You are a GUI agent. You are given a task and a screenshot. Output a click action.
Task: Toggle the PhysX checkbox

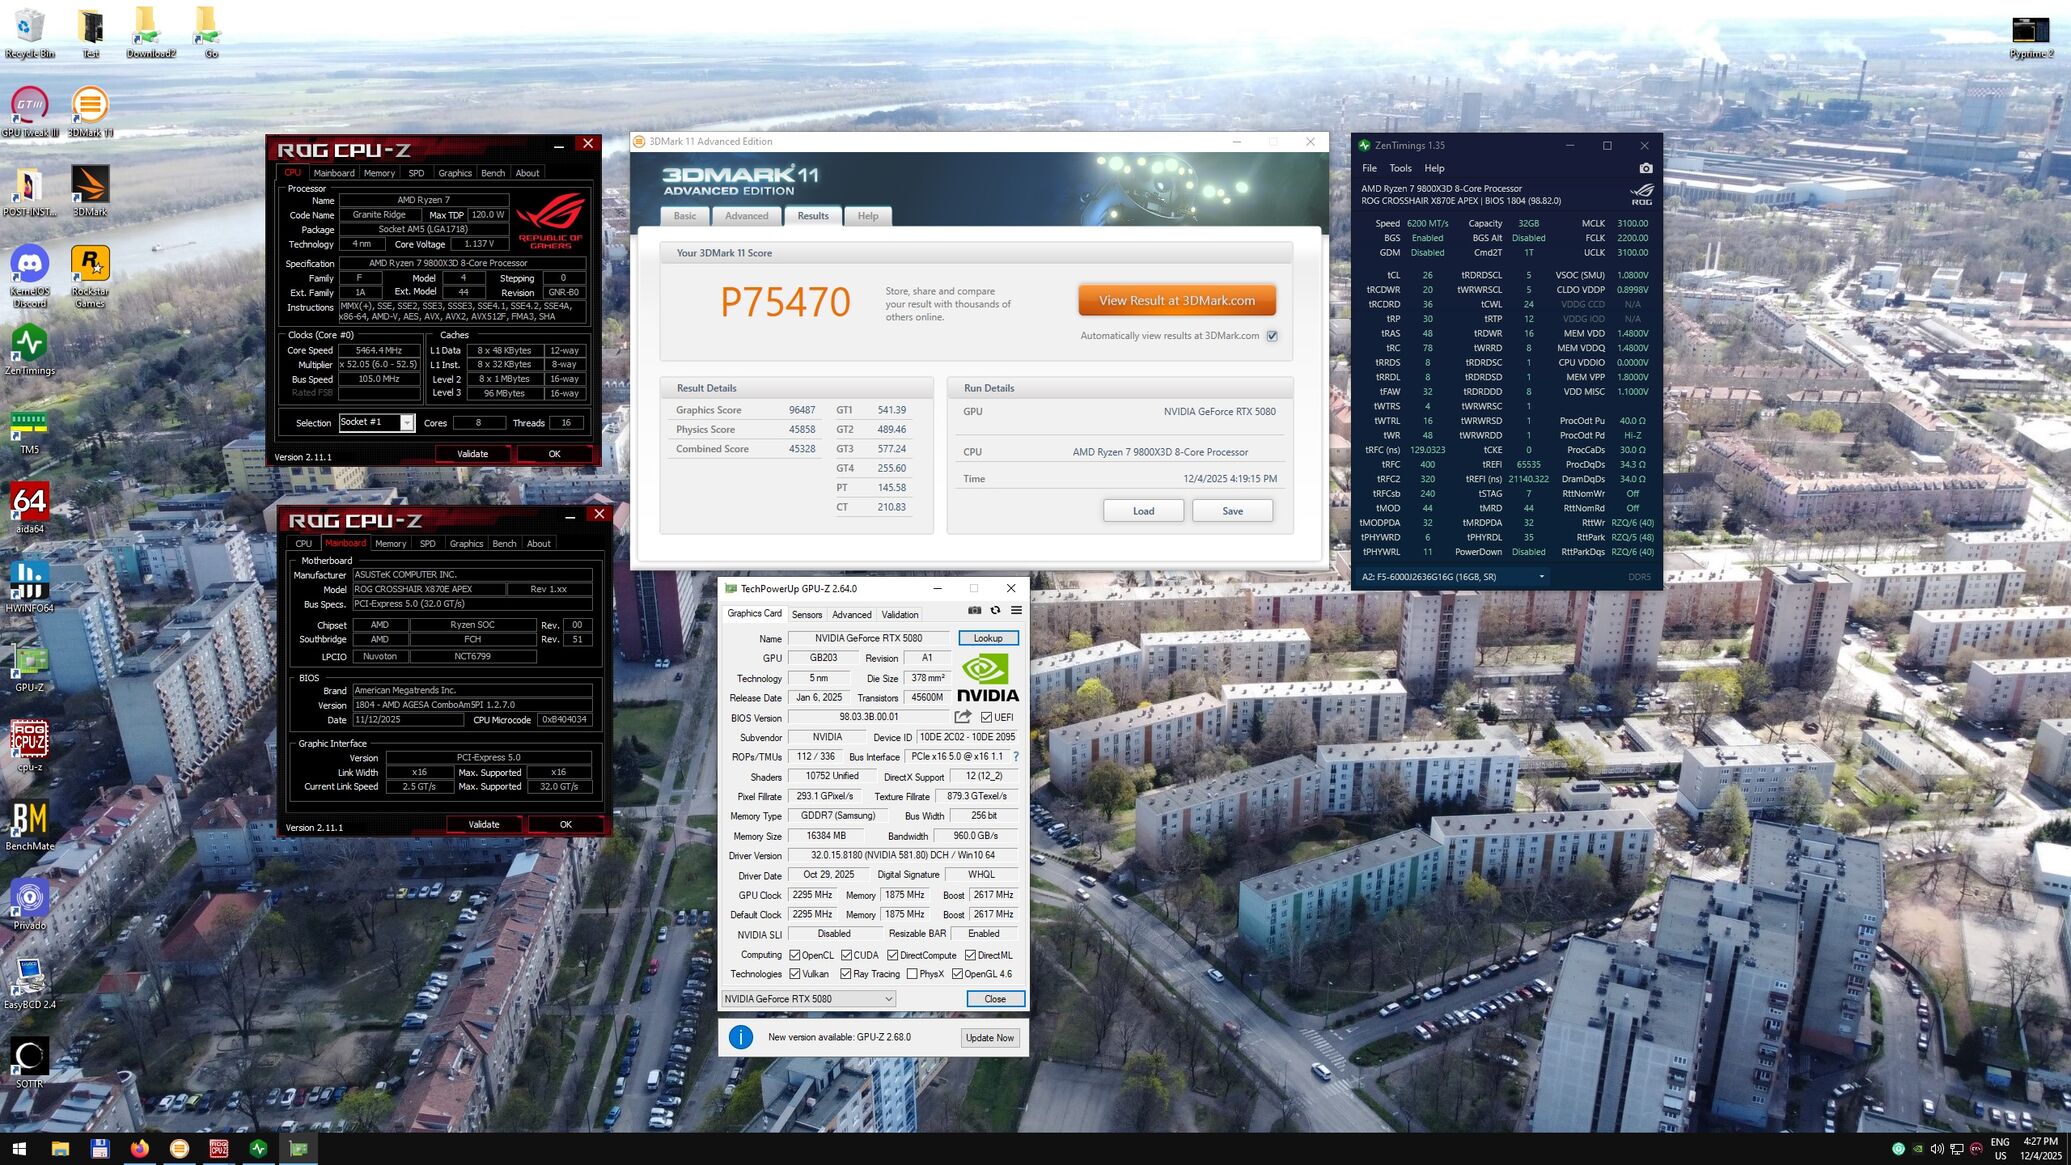pyautogui.click(x=912, y=974)
